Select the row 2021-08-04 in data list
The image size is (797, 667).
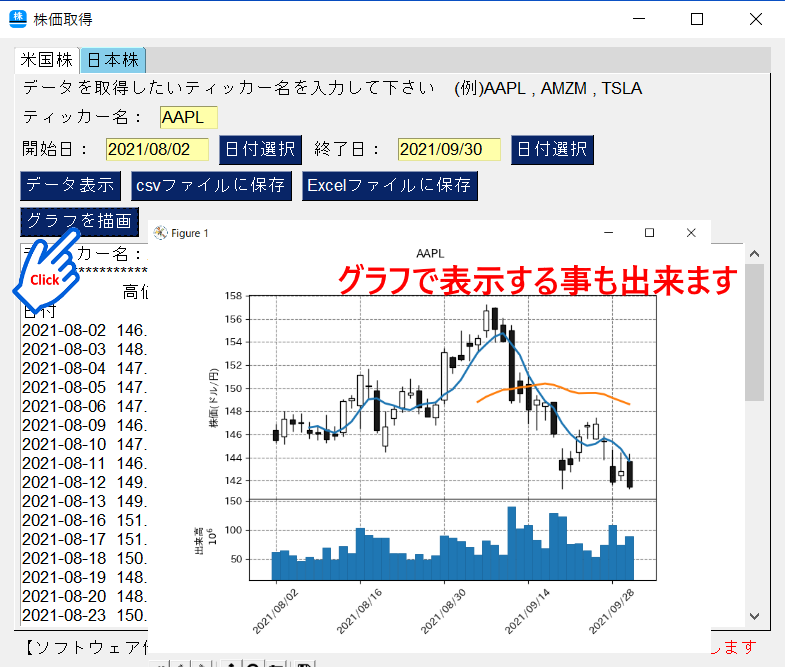tap(84, 369)
